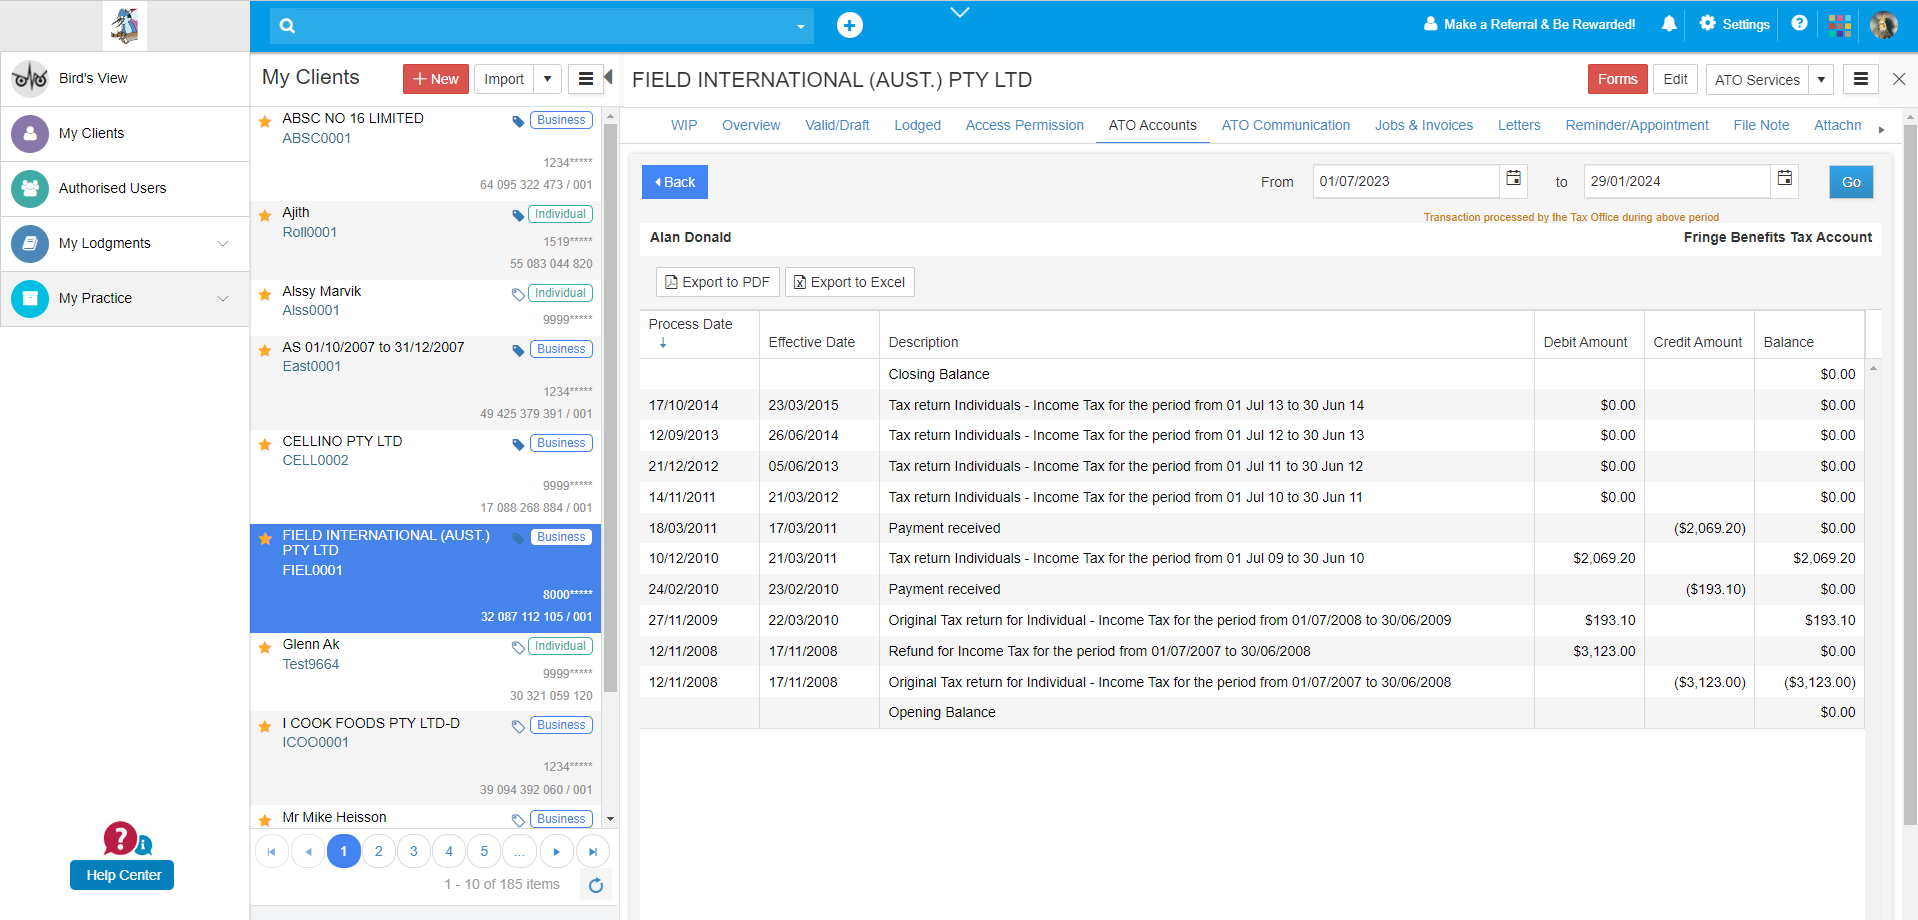Click the round plus add icon in top bar
The height and width of the screenshot is (920, 1918).
tap(850, 25)
